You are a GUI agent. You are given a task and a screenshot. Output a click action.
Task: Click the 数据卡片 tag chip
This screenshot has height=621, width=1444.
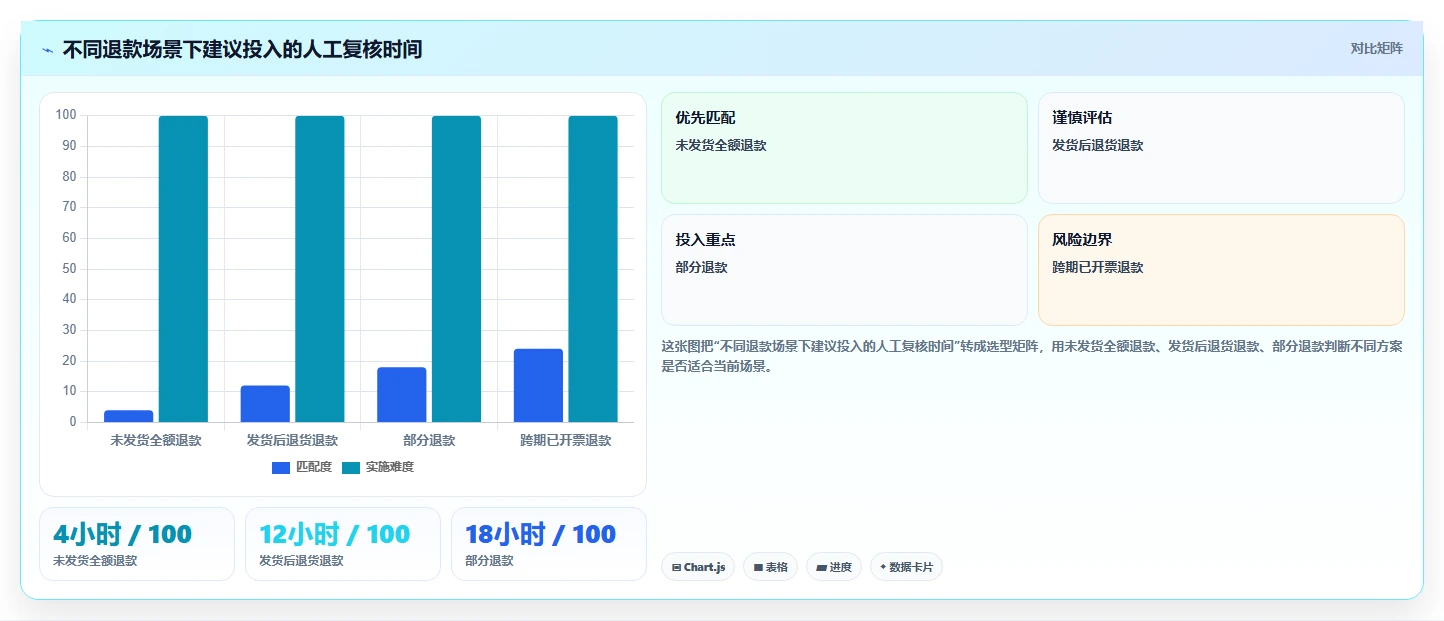[906, 567]
